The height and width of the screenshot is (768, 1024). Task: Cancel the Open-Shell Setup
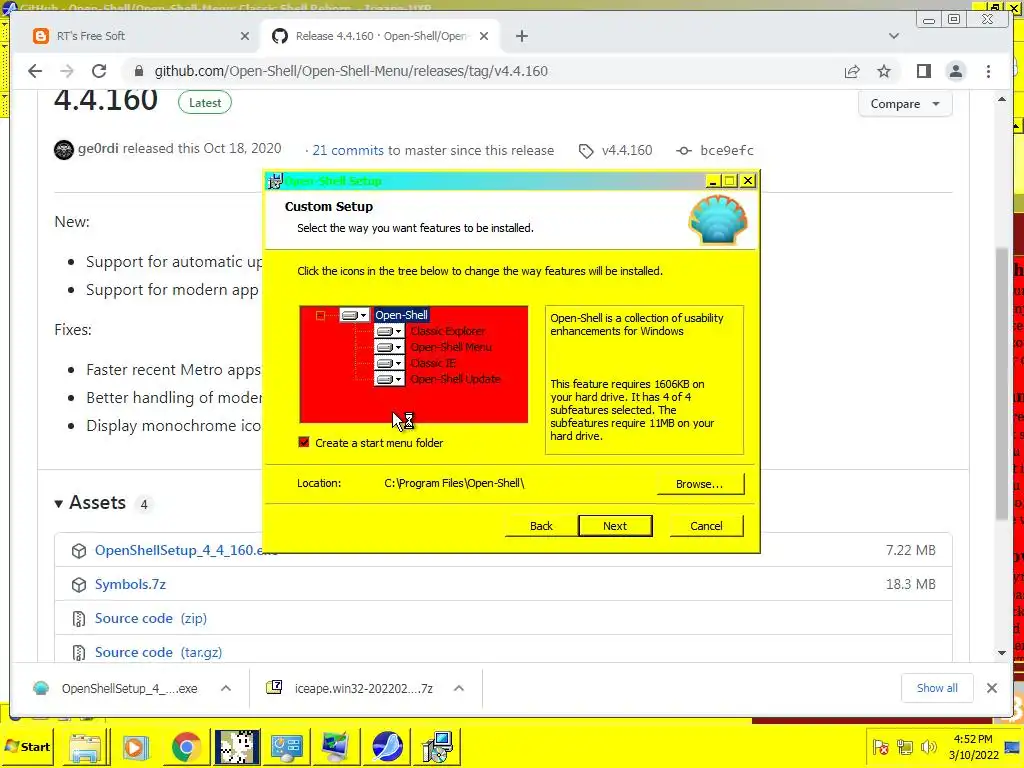point(707,526)
